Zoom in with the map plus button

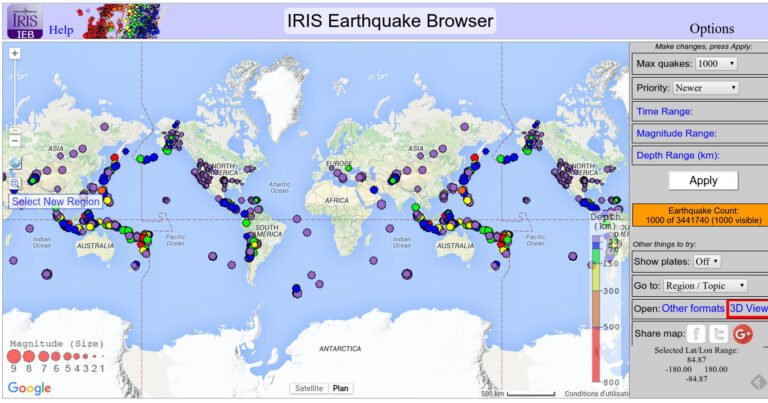(15, 53)
